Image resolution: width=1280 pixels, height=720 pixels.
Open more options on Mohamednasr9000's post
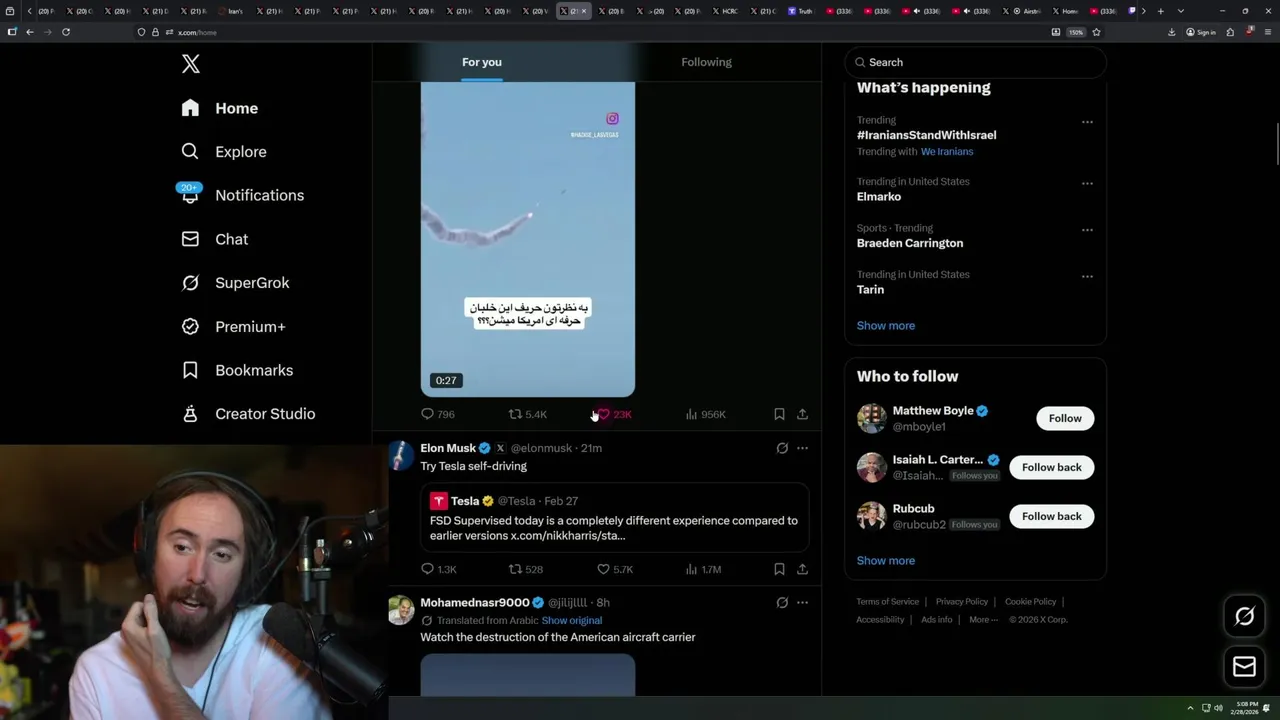tap(802, 603)
